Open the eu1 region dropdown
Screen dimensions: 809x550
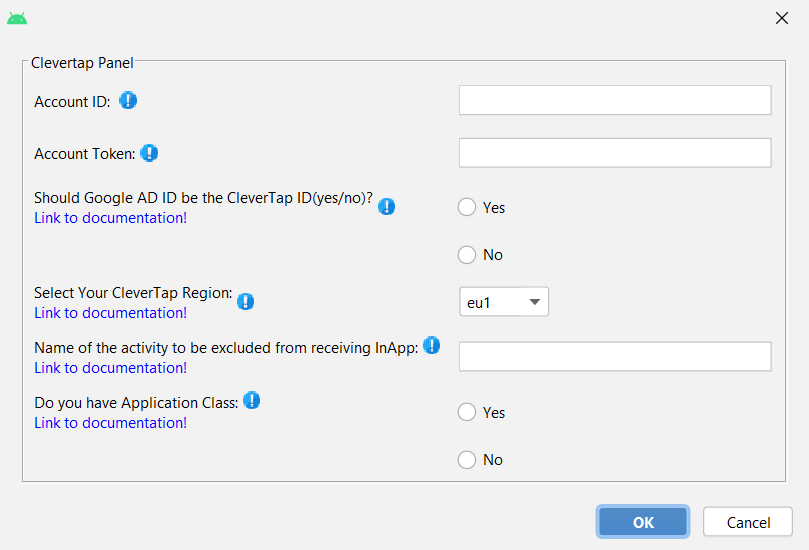(504, 302)
